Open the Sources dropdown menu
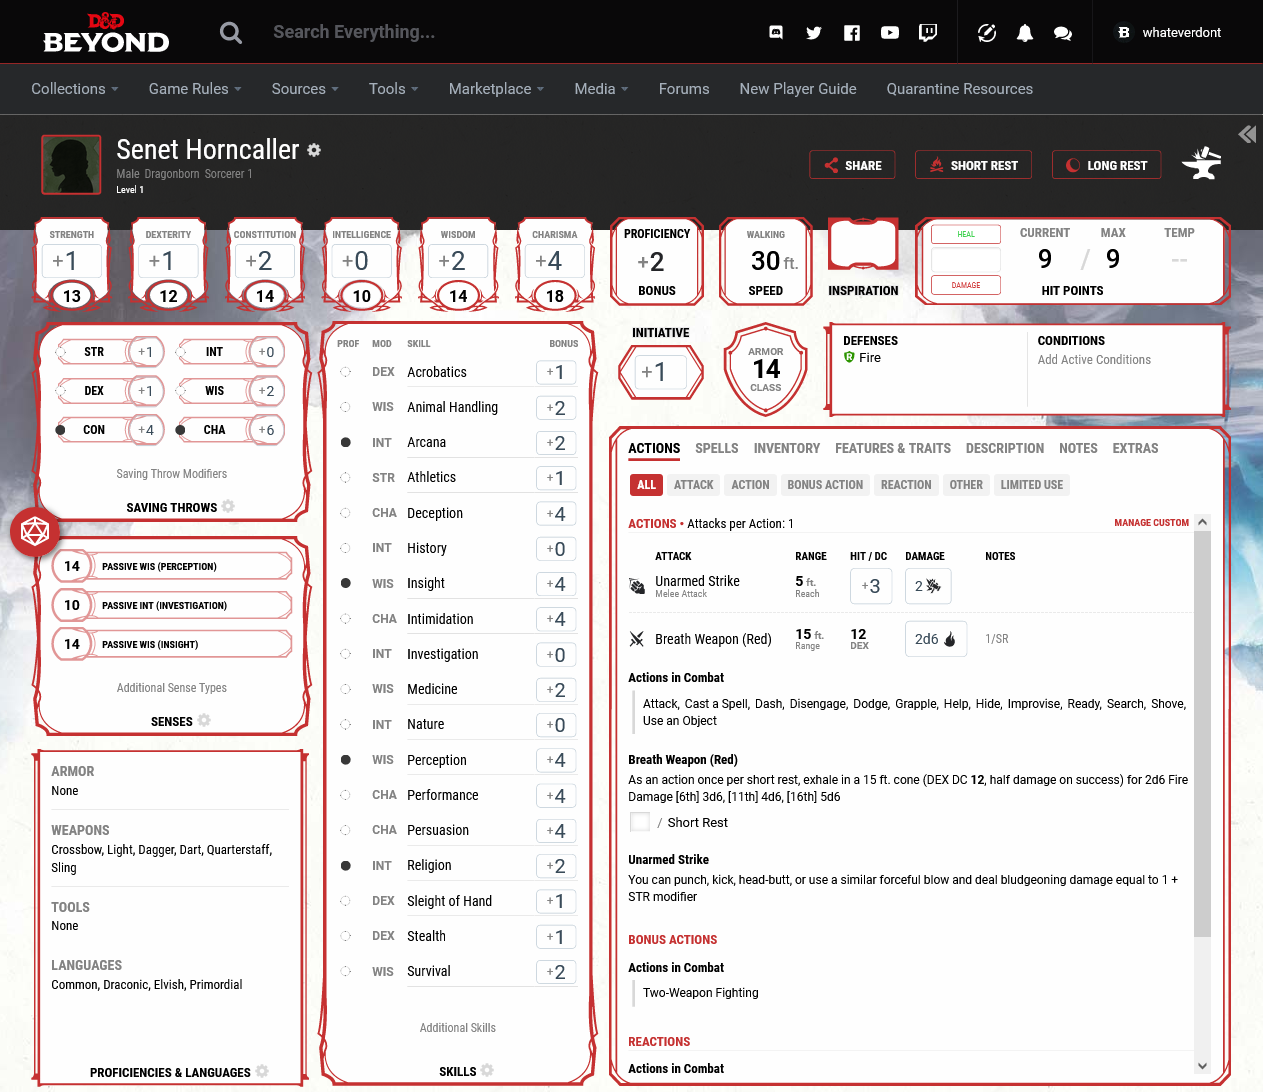Screen dimensions: 1263x1092 tap(305, 89)
